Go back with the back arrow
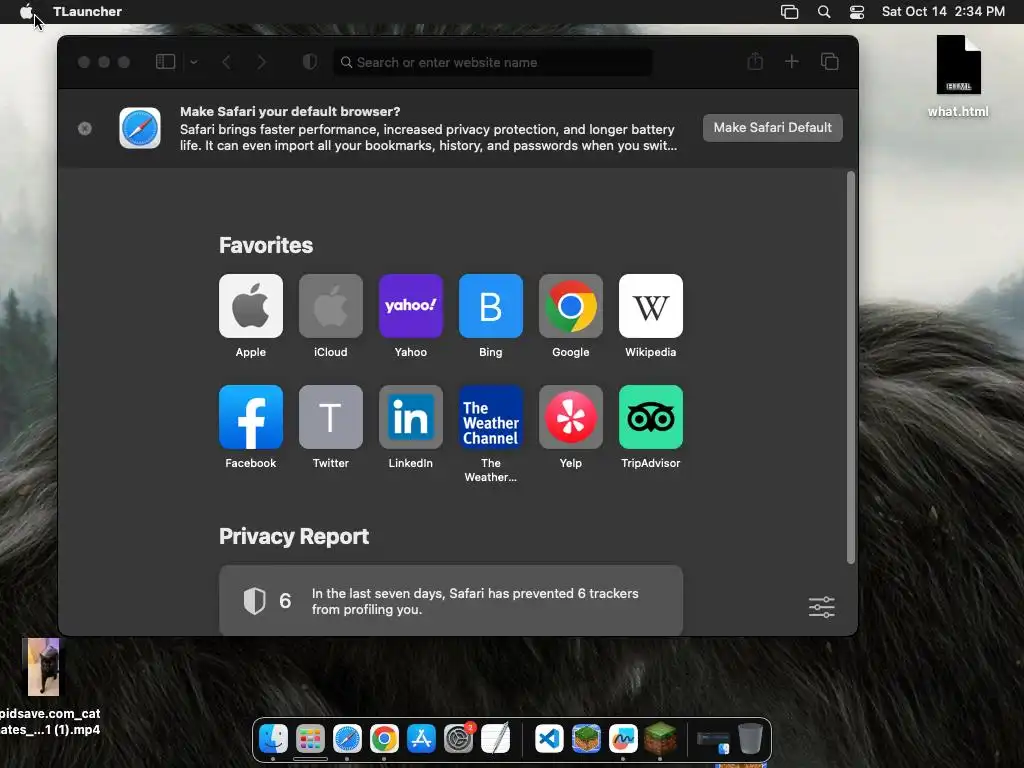 (227, 62)
